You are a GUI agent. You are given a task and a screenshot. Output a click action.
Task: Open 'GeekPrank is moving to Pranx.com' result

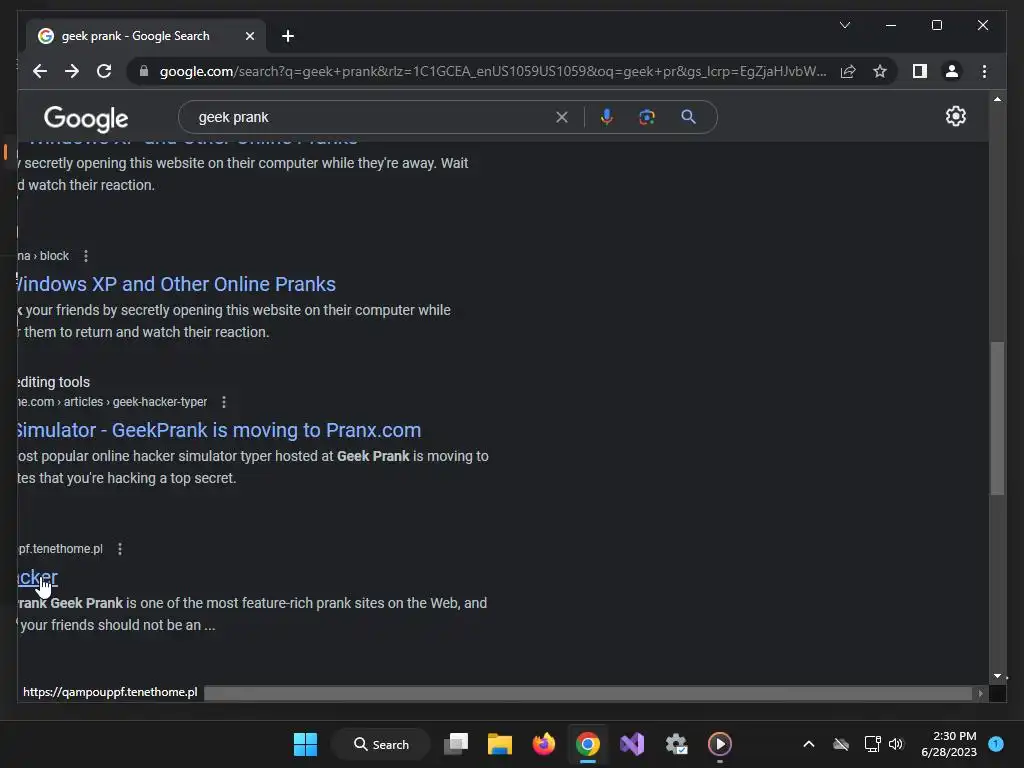click(219, 430)
